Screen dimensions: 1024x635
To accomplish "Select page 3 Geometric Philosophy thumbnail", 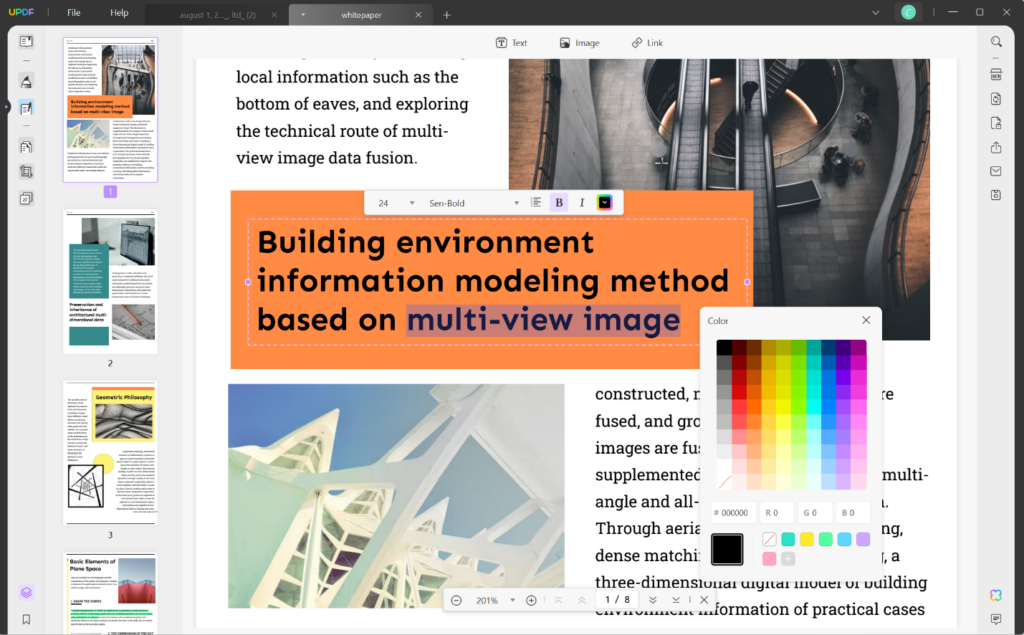I will pos(110,453).
